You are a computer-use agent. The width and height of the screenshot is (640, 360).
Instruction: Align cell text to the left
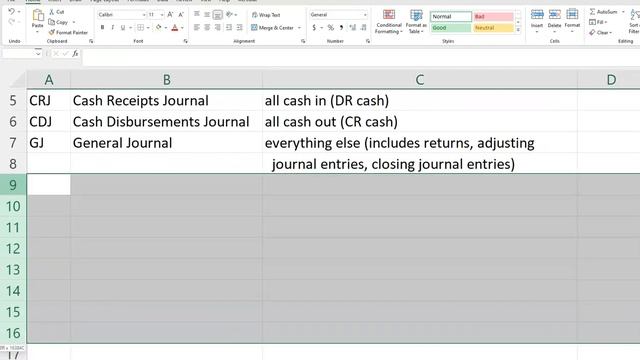(197, 28)
